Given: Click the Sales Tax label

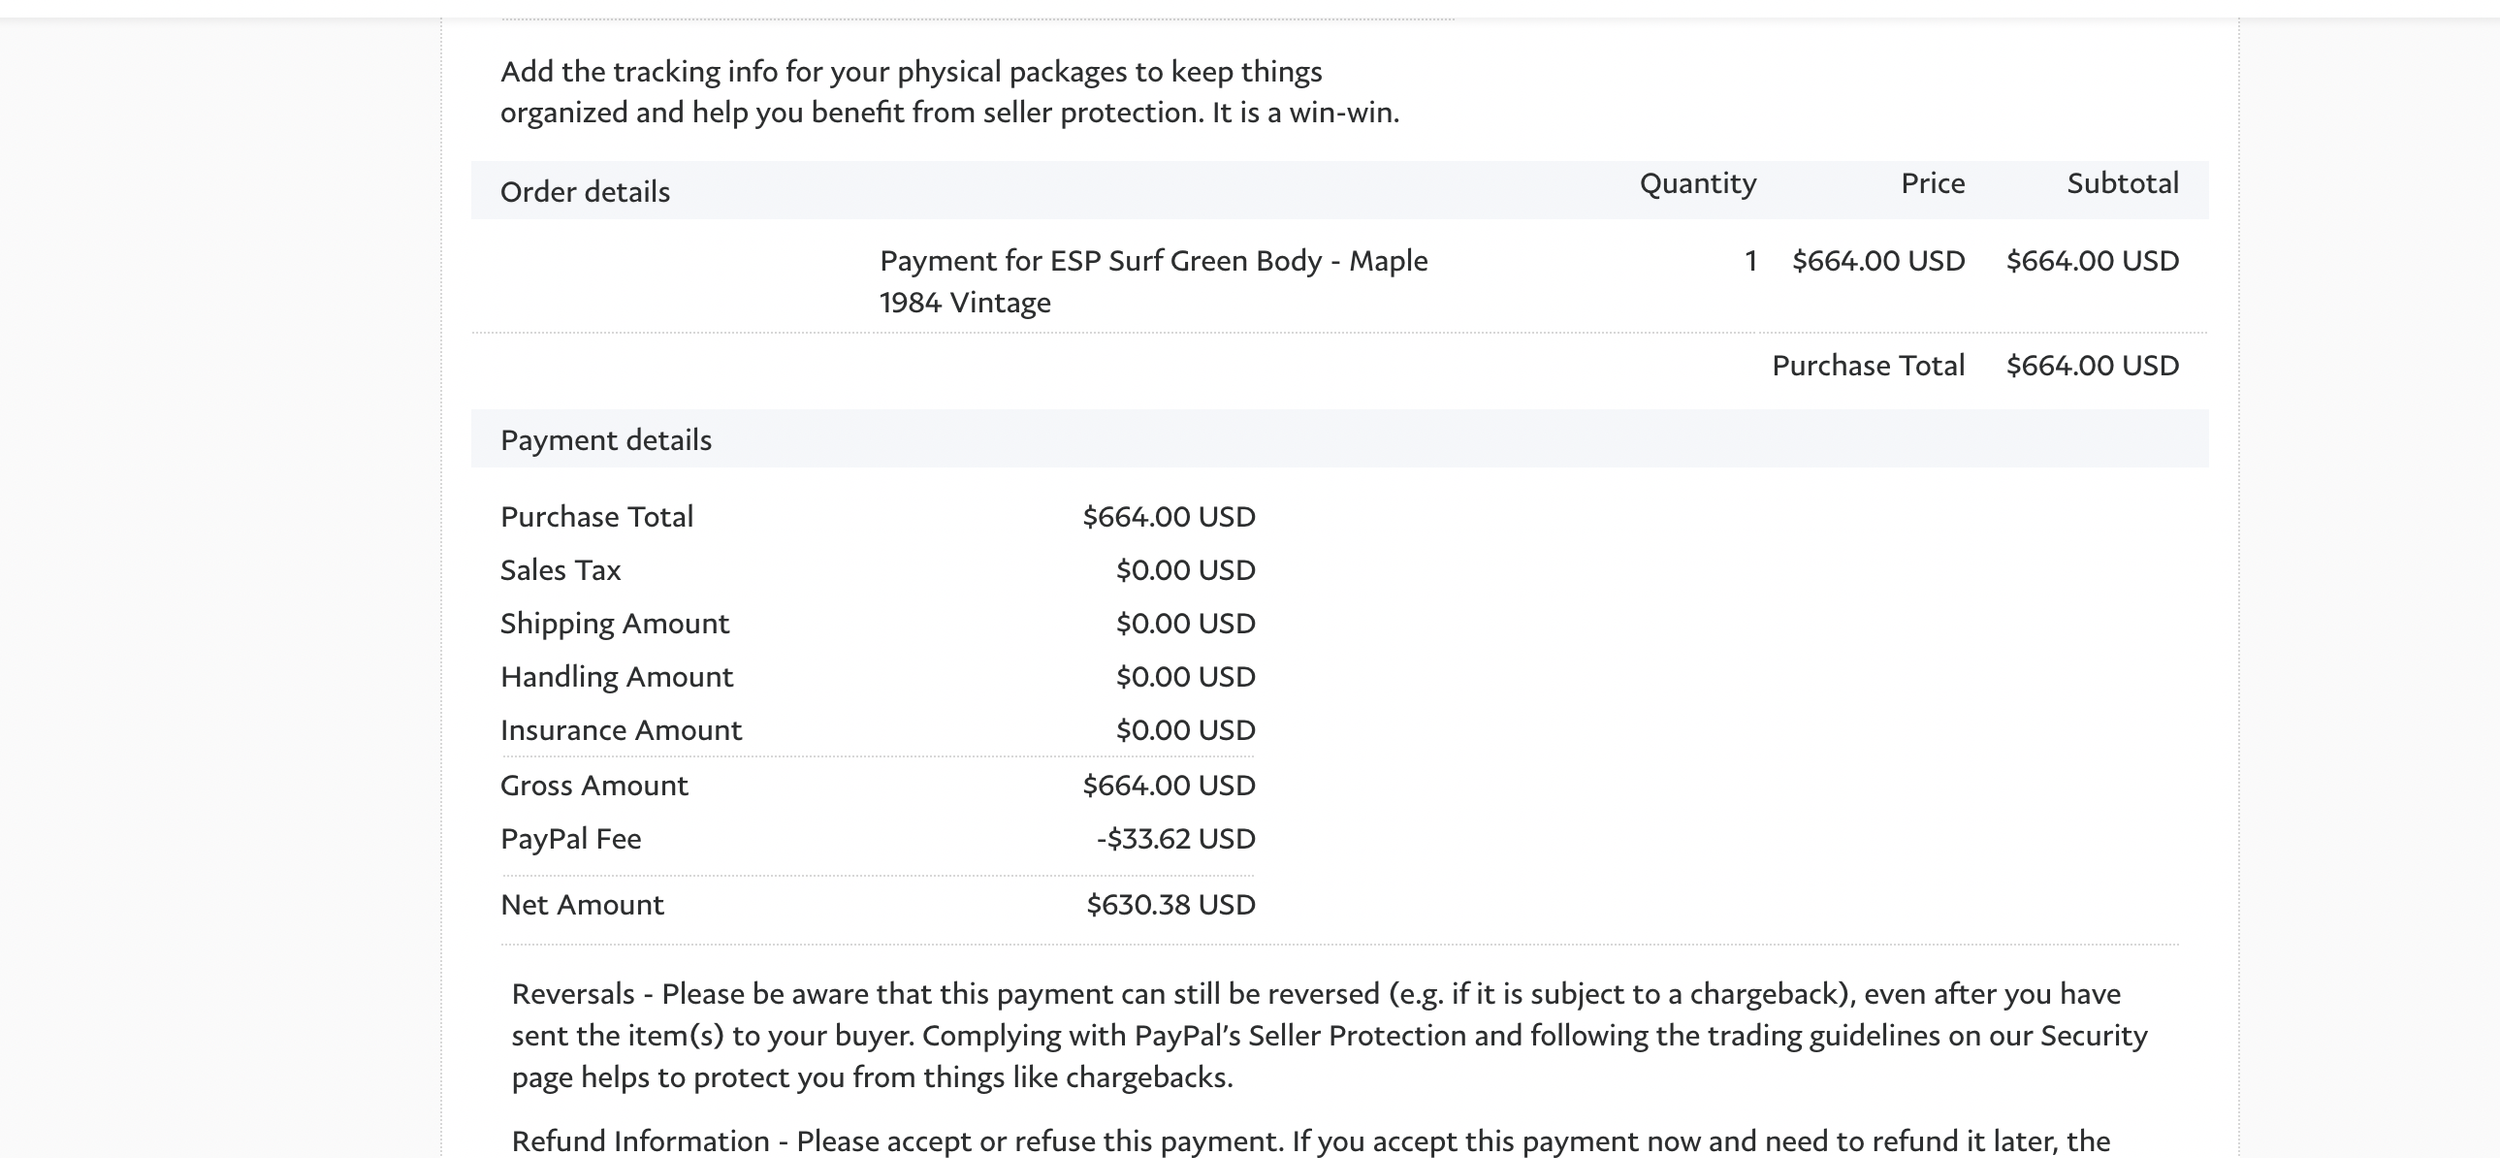Looking at the screenshot, I should tap(560, 570).
